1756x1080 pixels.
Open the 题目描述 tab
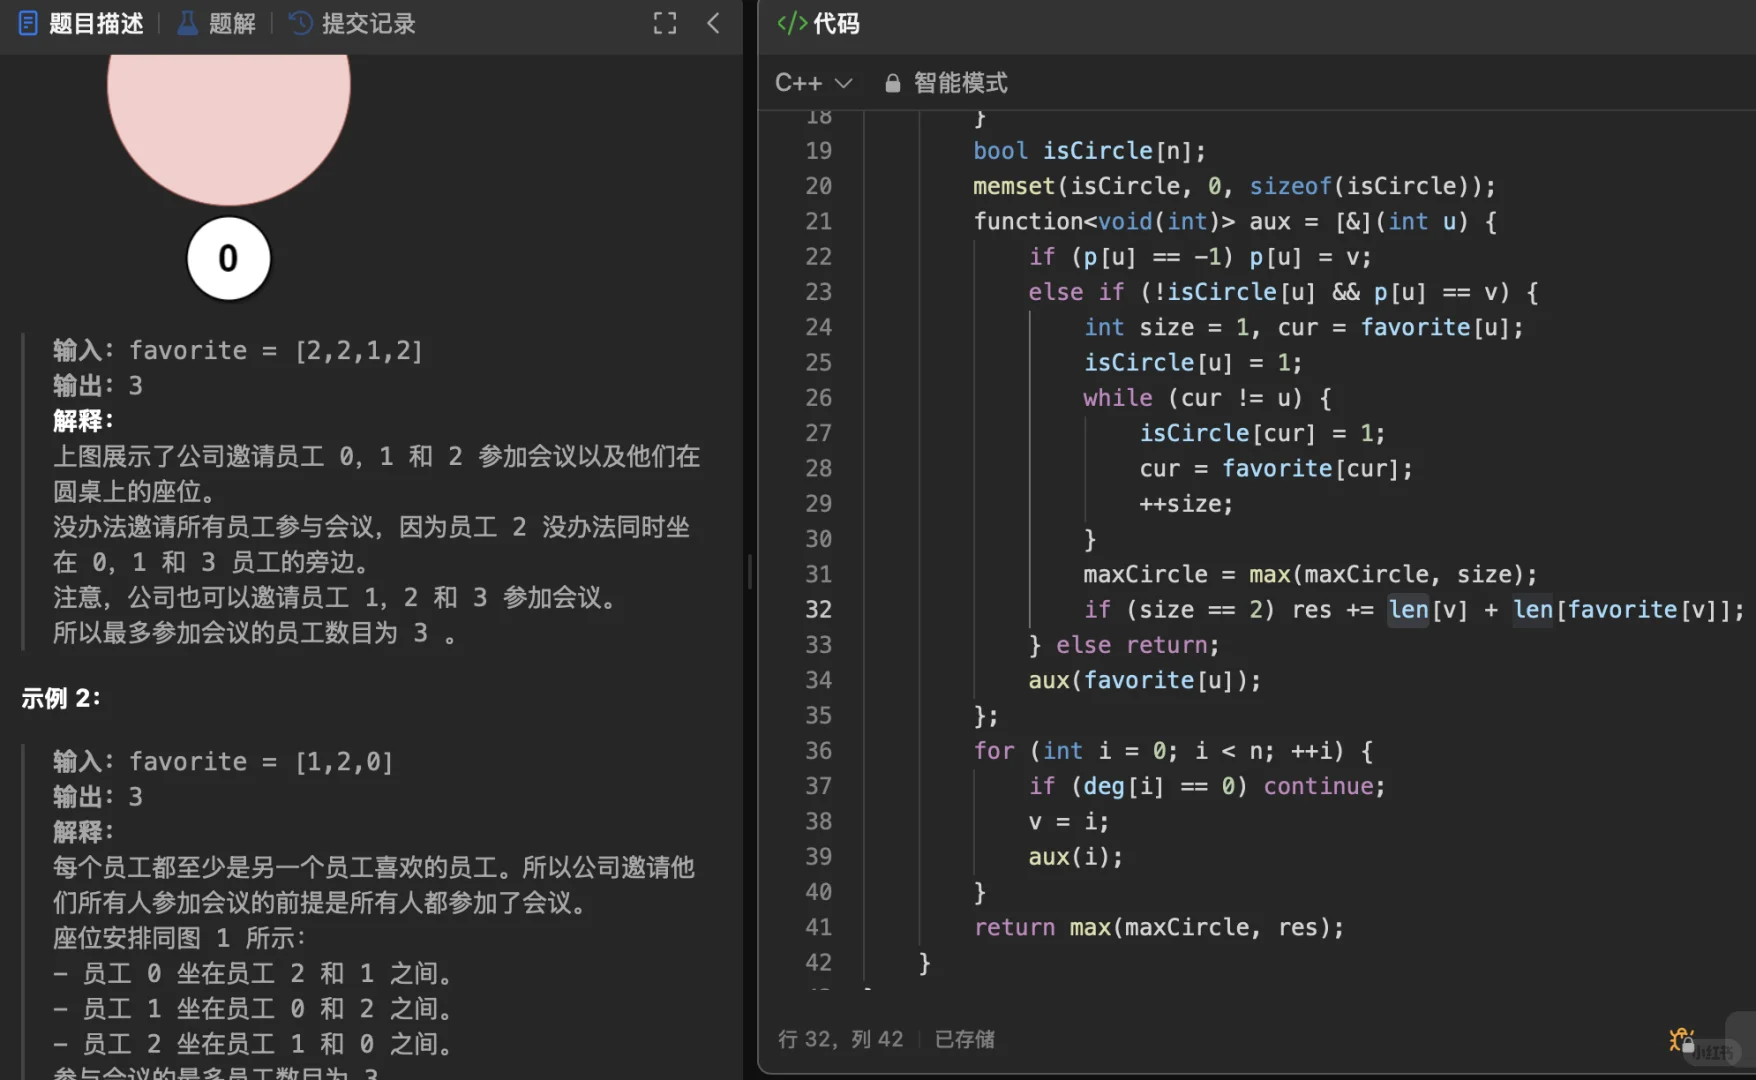pyautogui.click(x=81, y=23)
